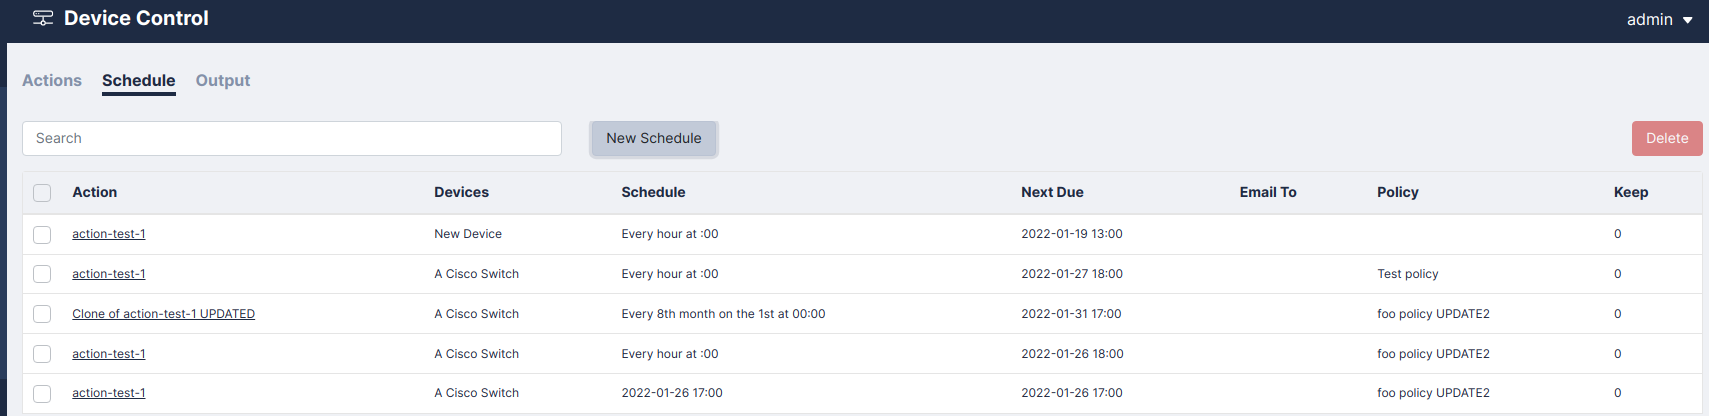1709x416 pixels.
Task: Check the Test policy row checkbox
Action: [42, 274]
